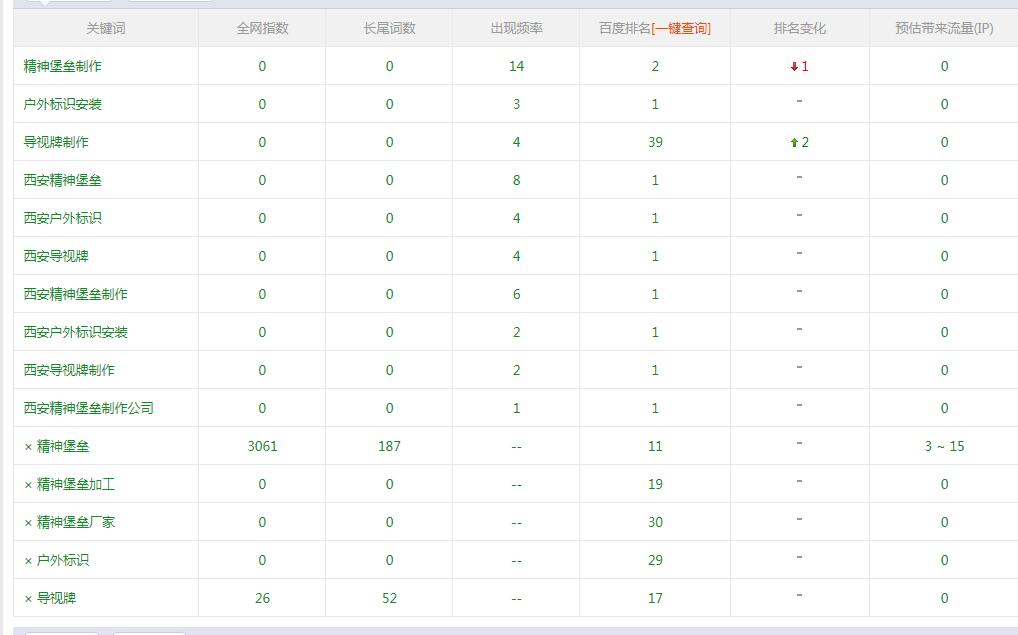Image resolution: width=1018 pixels, height=635 pixels.
Task: Click the × icon beside 精神堡垒厂家
Action: pos(28,523)
